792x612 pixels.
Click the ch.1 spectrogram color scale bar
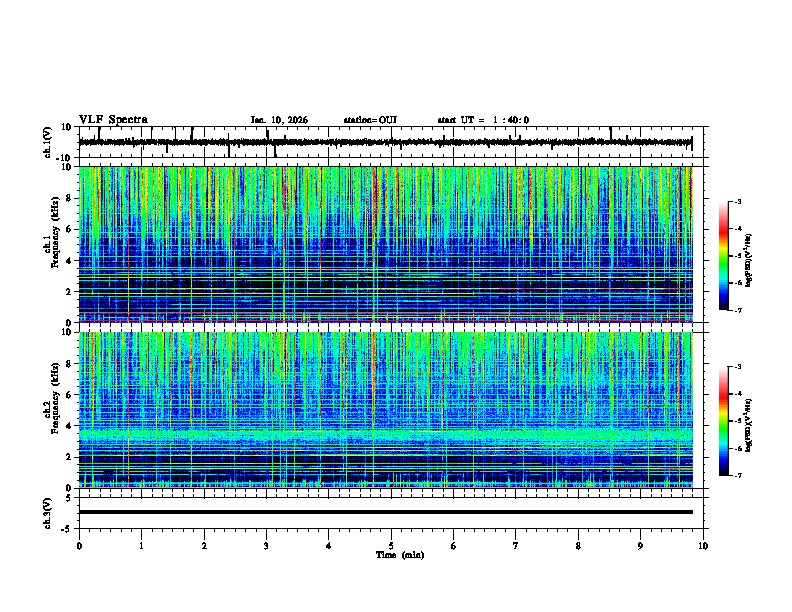click(x=724, y=256)
